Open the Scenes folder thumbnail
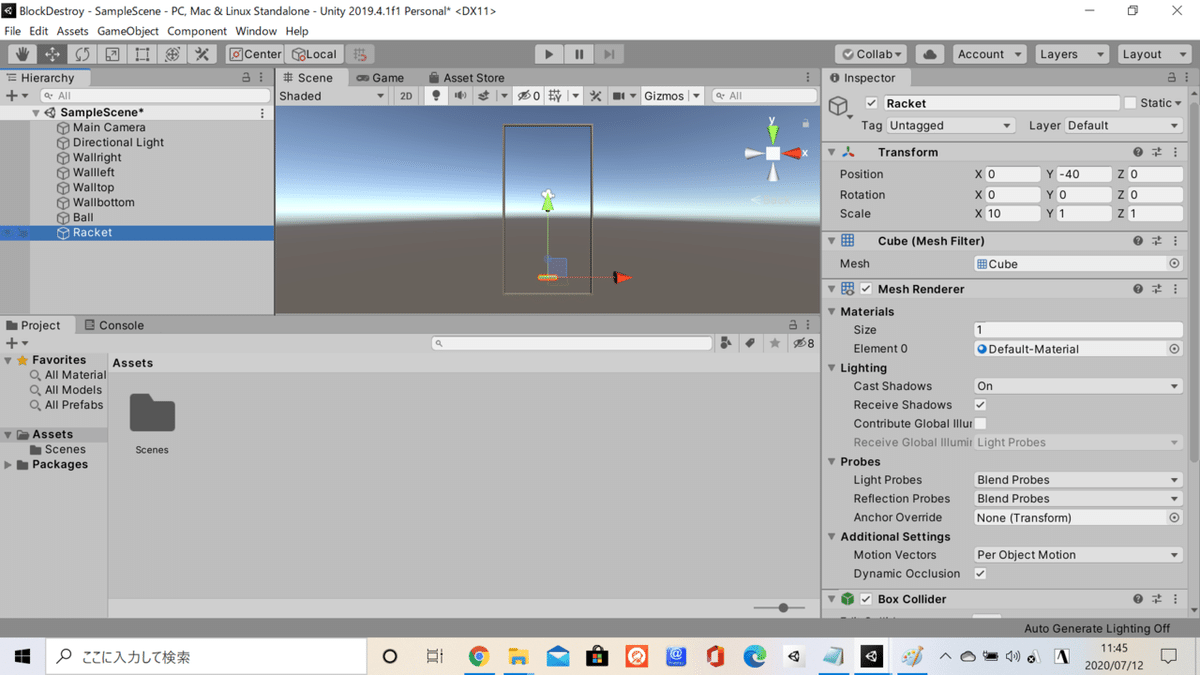 coord(152,414)
